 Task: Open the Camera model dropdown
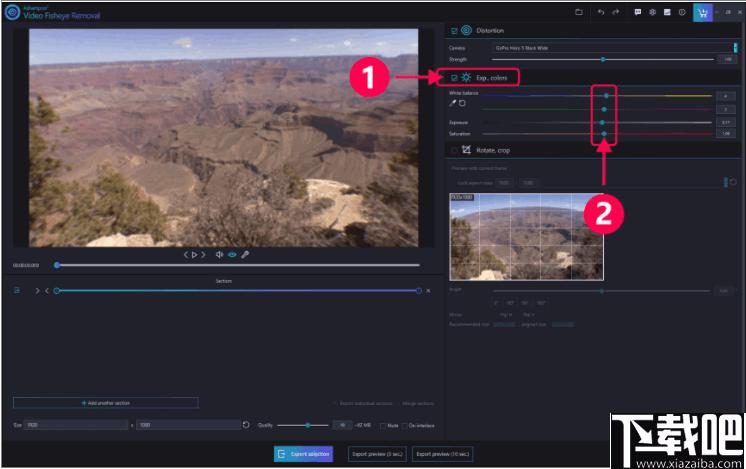point(614,48)
